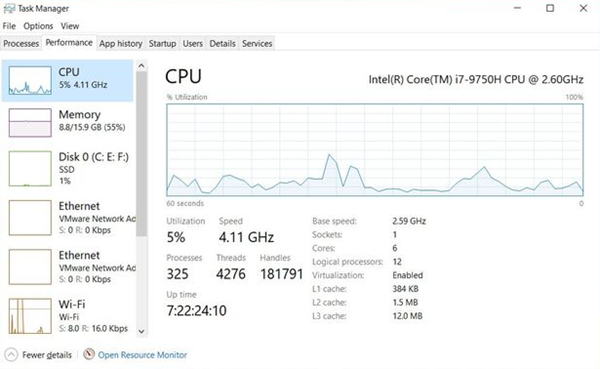Image resolution: width=600 pixels, height=369 pixels.
Task: Select the first Ethernet VMware adapter graph
Action: pos(30,218)
